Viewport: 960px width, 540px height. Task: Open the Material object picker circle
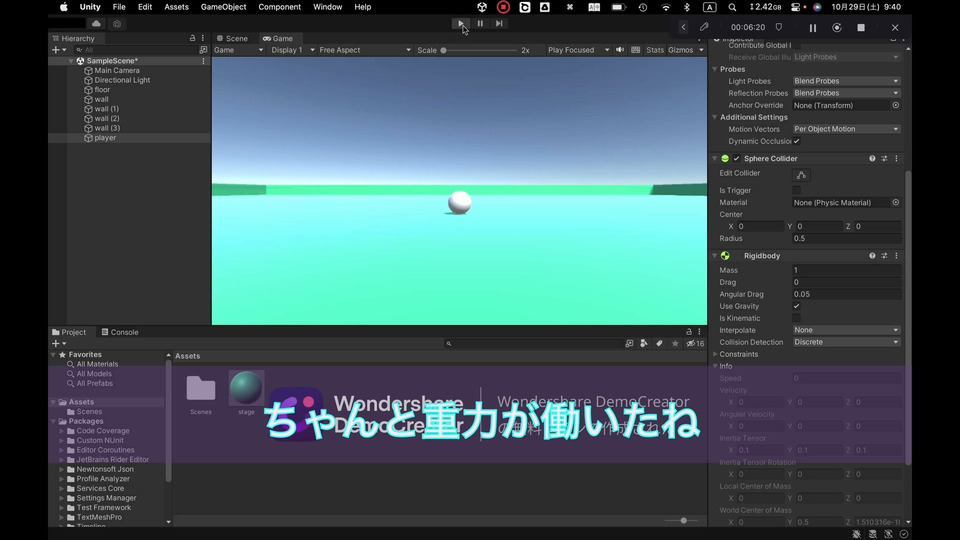click(x=895, y=202)
